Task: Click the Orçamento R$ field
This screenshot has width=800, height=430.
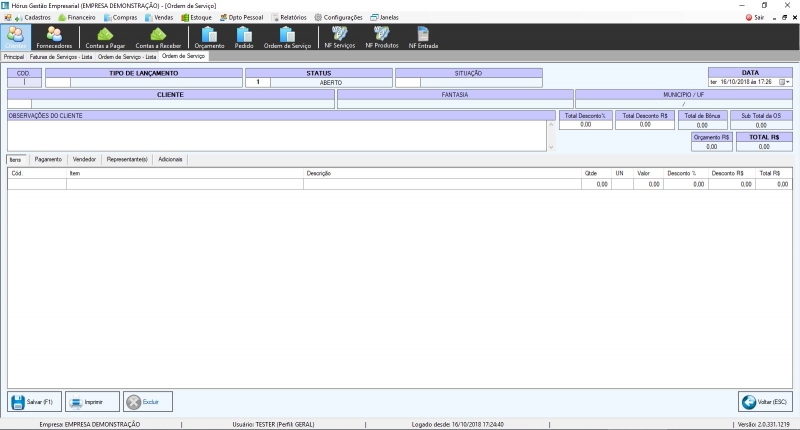Action: (712, 146)
